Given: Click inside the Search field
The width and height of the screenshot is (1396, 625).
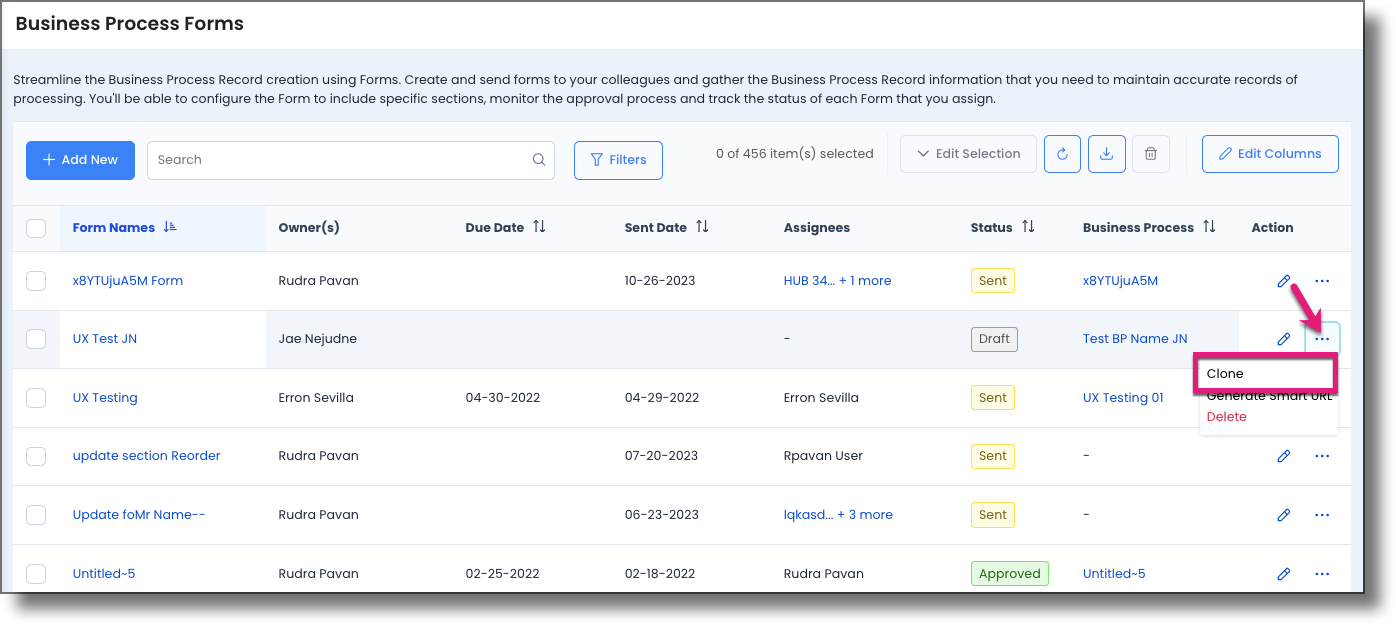Looking at the screenshot, I should point(300,160).
